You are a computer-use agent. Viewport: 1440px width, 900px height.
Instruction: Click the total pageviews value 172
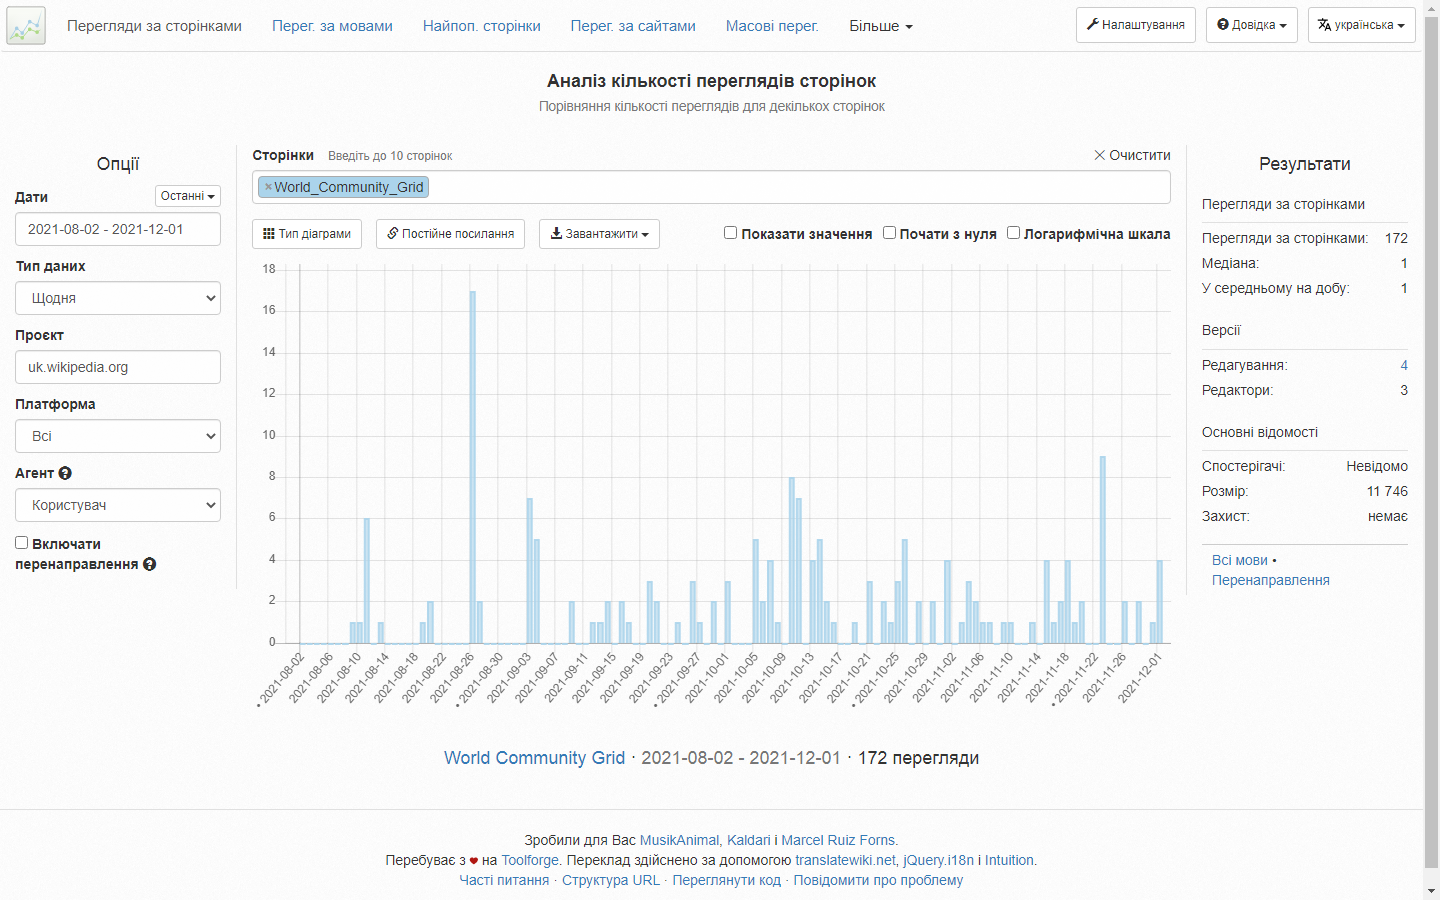1396,238
